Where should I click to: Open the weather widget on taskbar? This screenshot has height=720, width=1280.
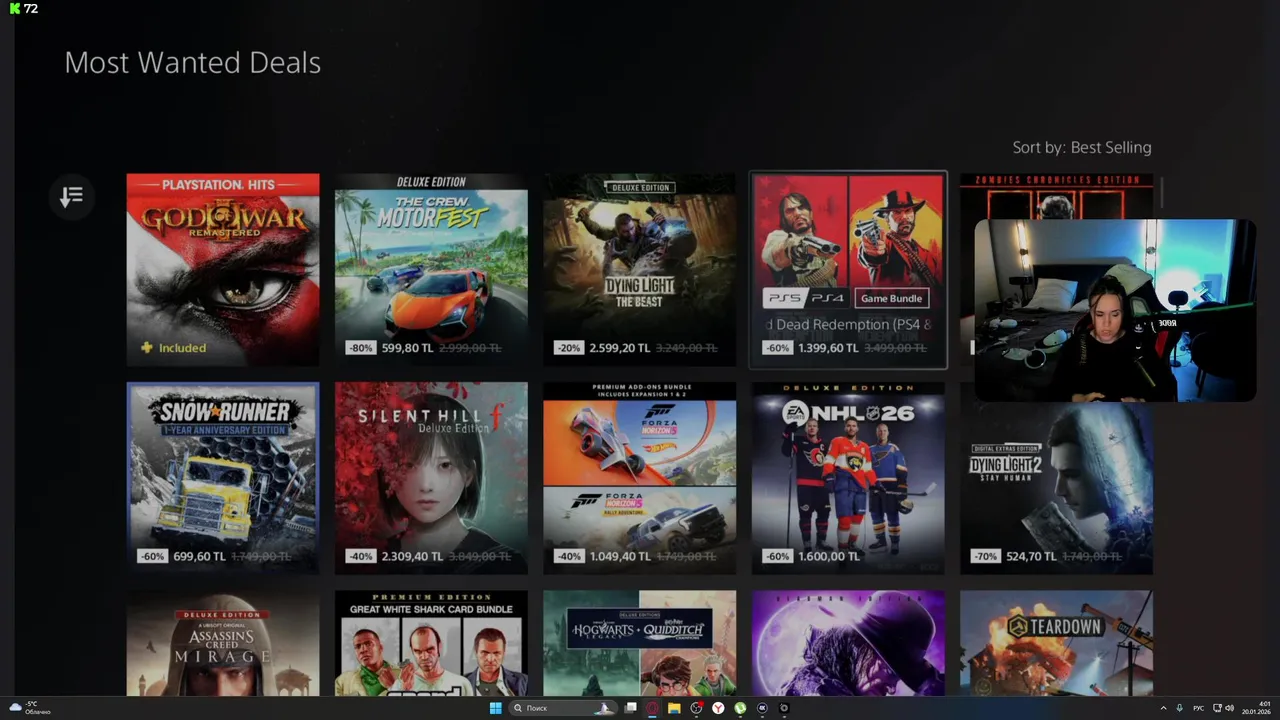pyautogui.click(x=30, y=708)
